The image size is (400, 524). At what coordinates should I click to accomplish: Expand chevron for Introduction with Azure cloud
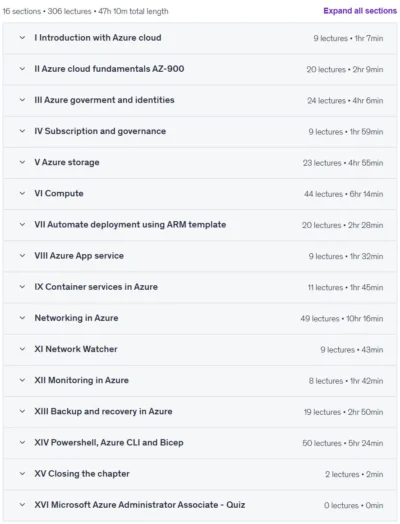(22, 38)
